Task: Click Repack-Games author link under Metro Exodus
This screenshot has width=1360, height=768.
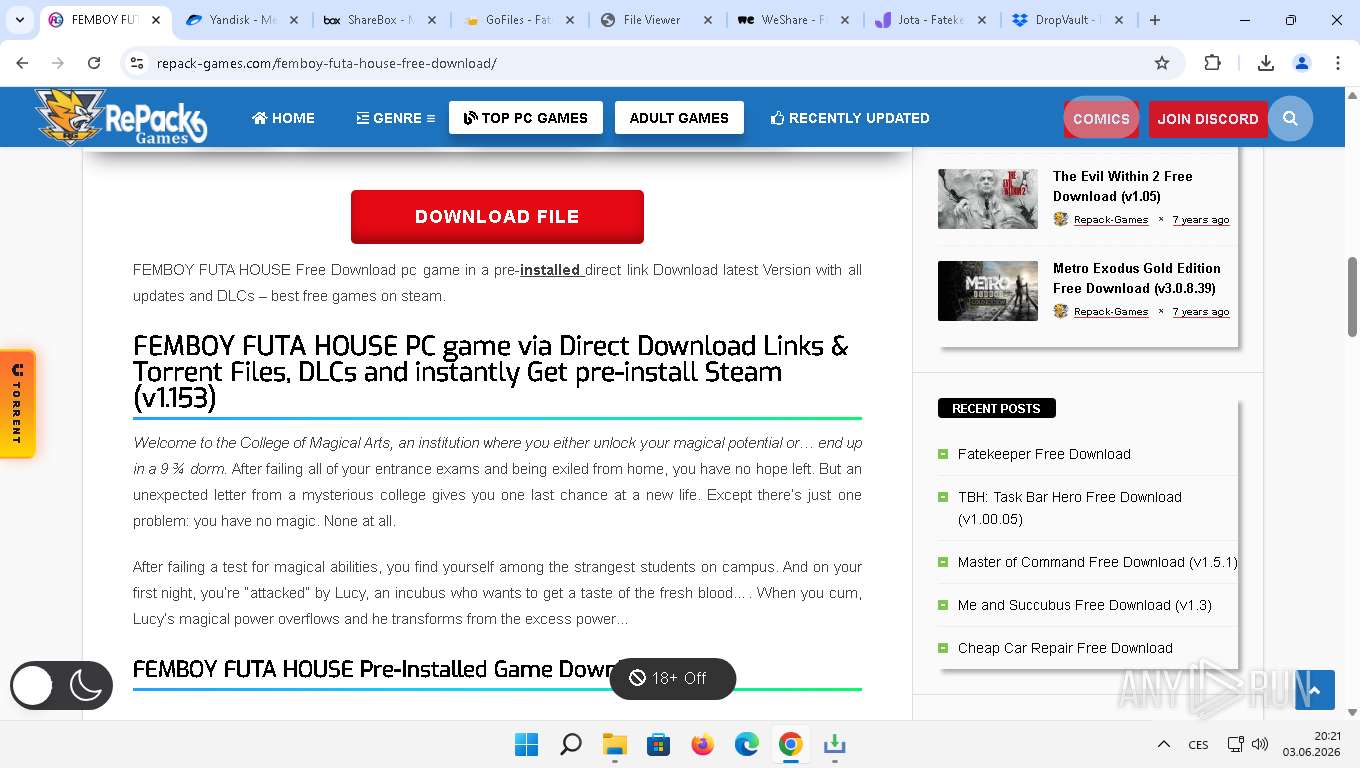Action: [x=1111, y=311]
